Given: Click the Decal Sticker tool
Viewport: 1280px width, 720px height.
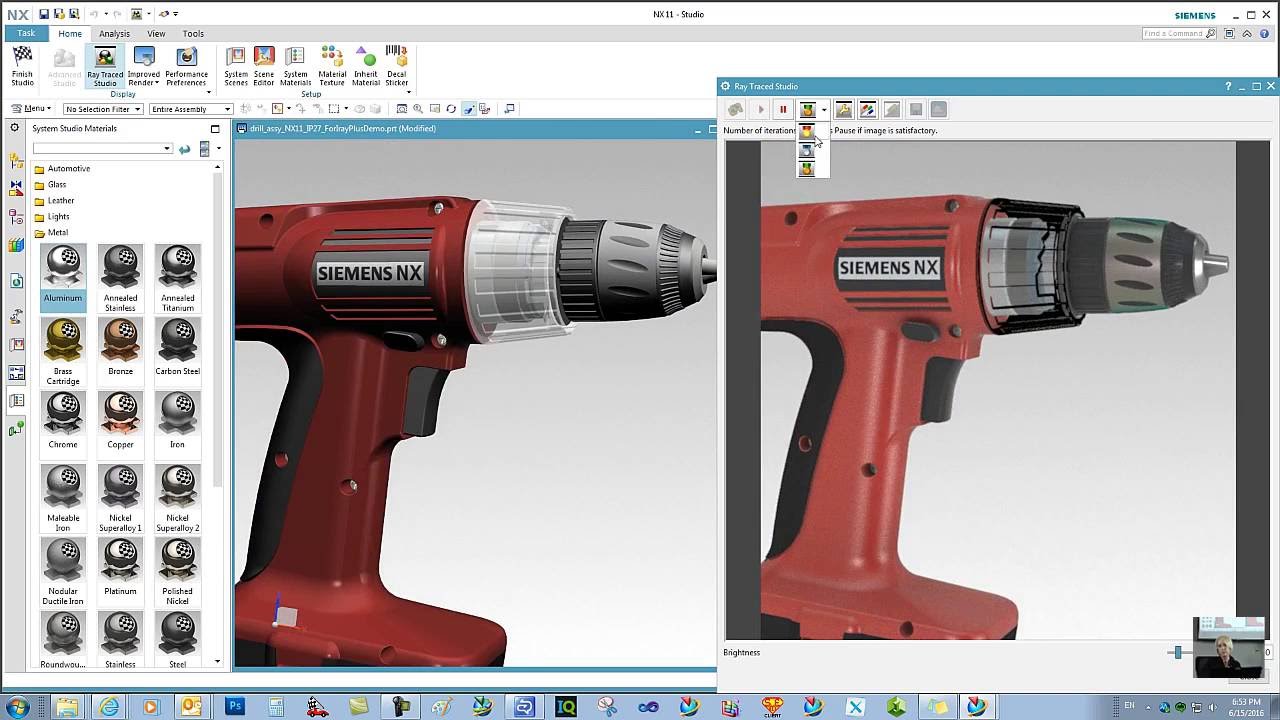Looking at the screenshot, I should pos(397,67).
